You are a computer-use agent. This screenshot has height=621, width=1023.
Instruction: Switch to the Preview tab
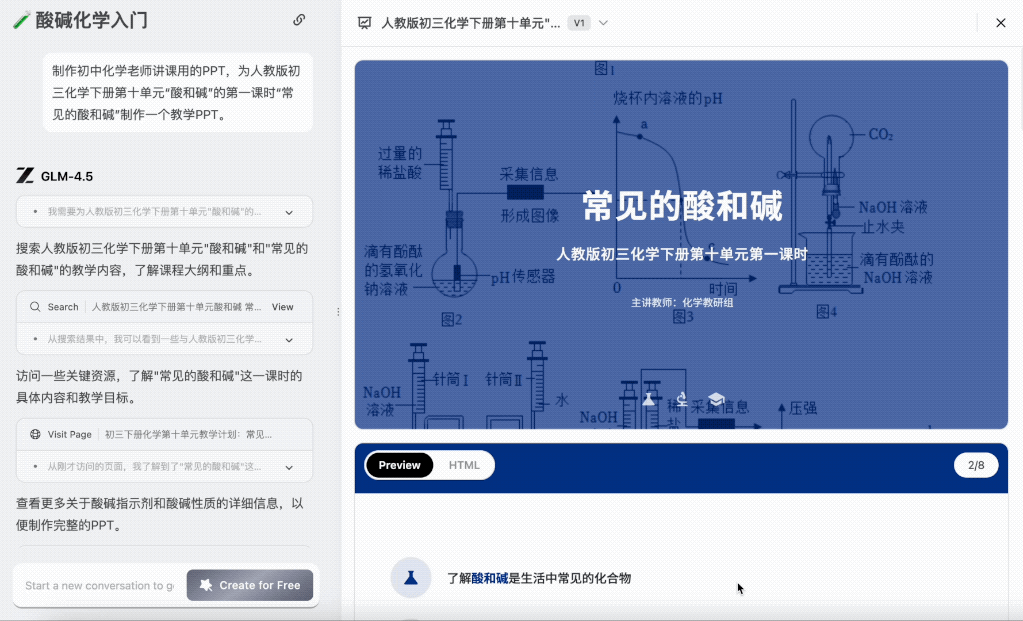[399, 465]
